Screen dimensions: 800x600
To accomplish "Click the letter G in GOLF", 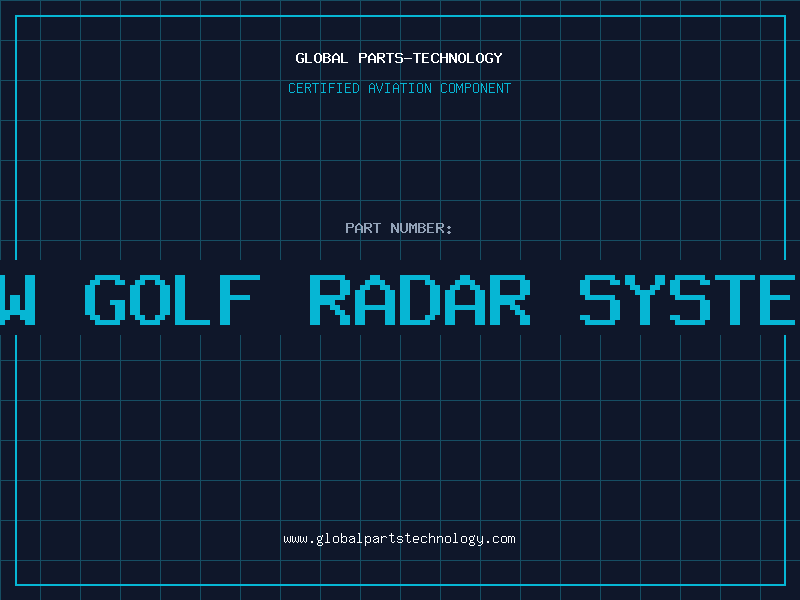I will click(107, 300).
